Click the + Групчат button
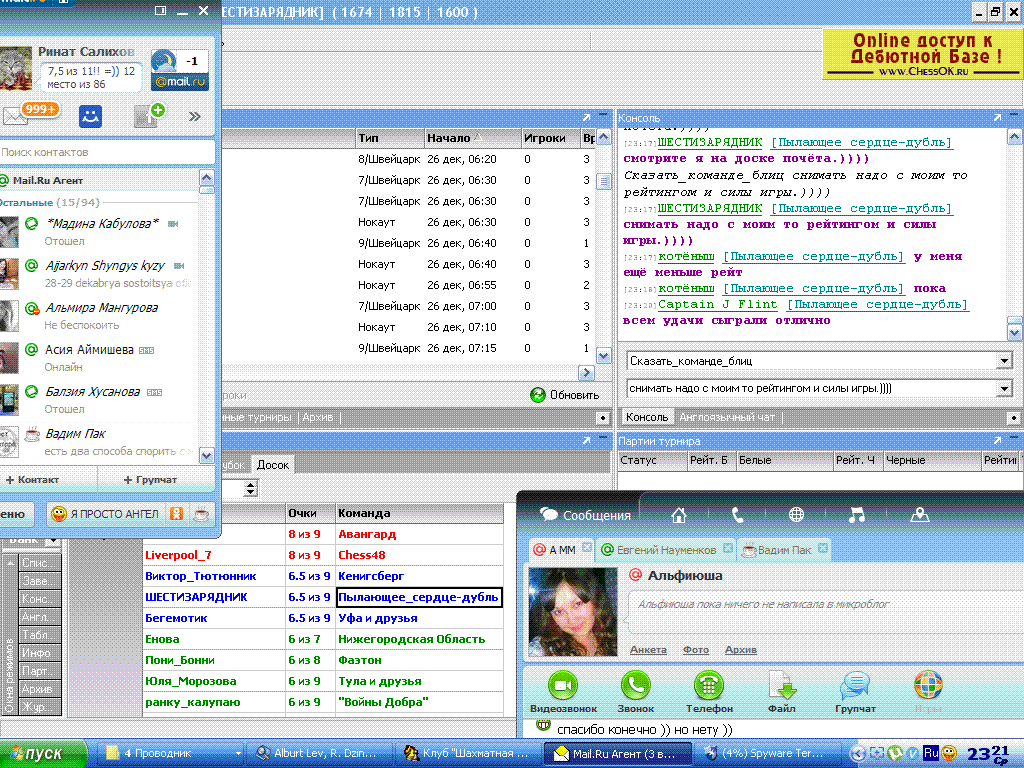Viewport: 1024px width, 768px height. click(150, 479)
